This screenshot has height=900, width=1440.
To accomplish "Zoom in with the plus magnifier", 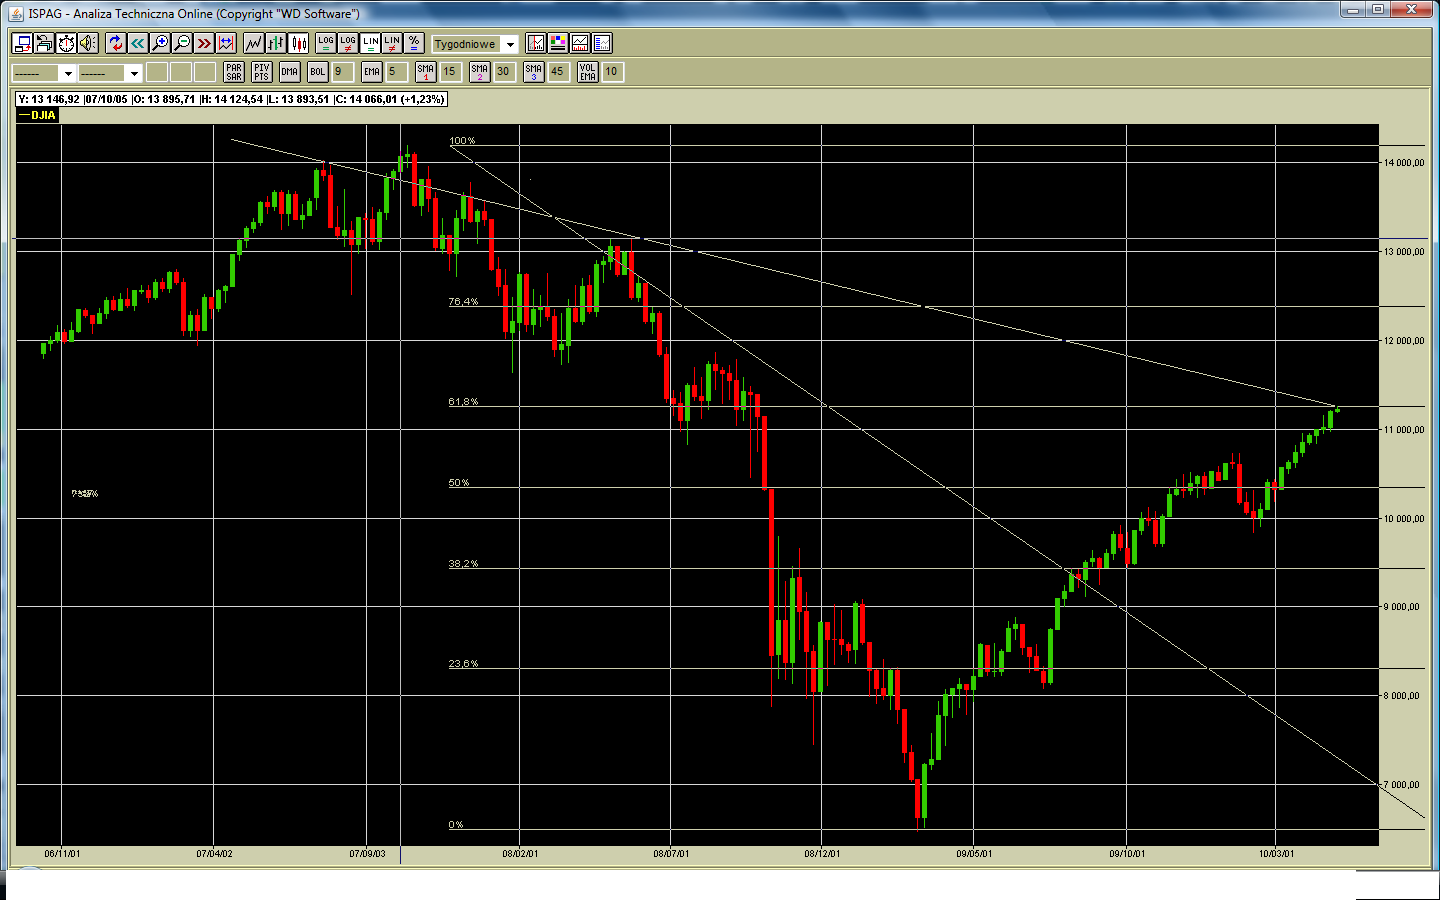I will [x=160, y=43].
